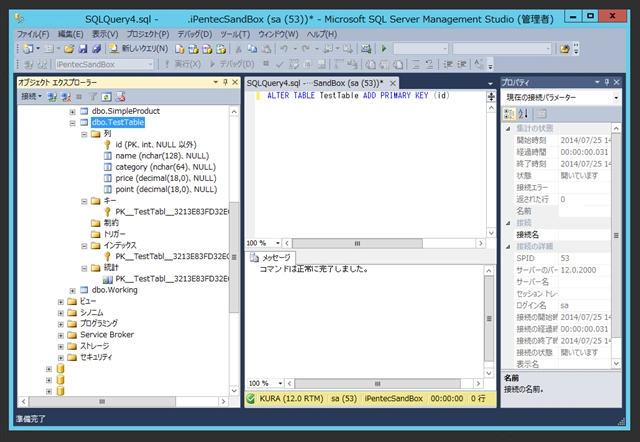Screen dimensions: 640x442
Task: Select the メッセージ results tab
Action: [x=271, y=258]
